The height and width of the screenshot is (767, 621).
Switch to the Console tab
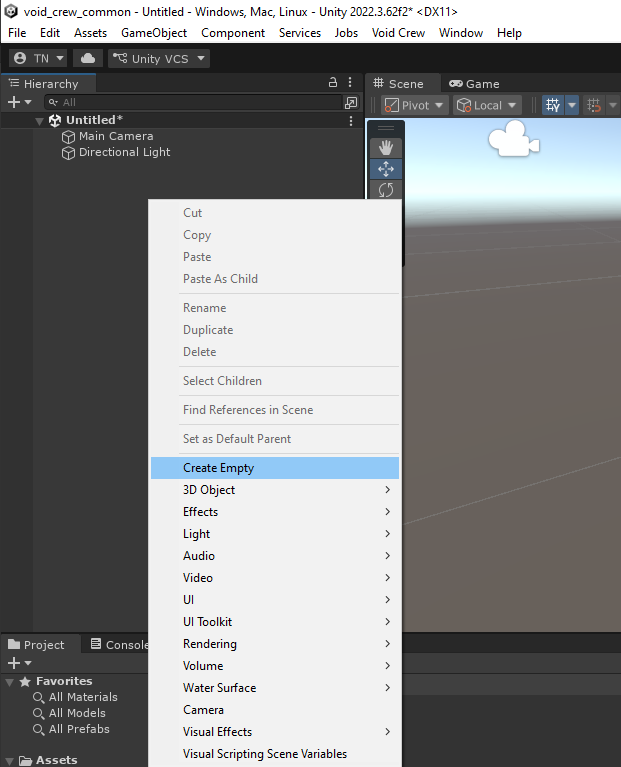(120, 645)
